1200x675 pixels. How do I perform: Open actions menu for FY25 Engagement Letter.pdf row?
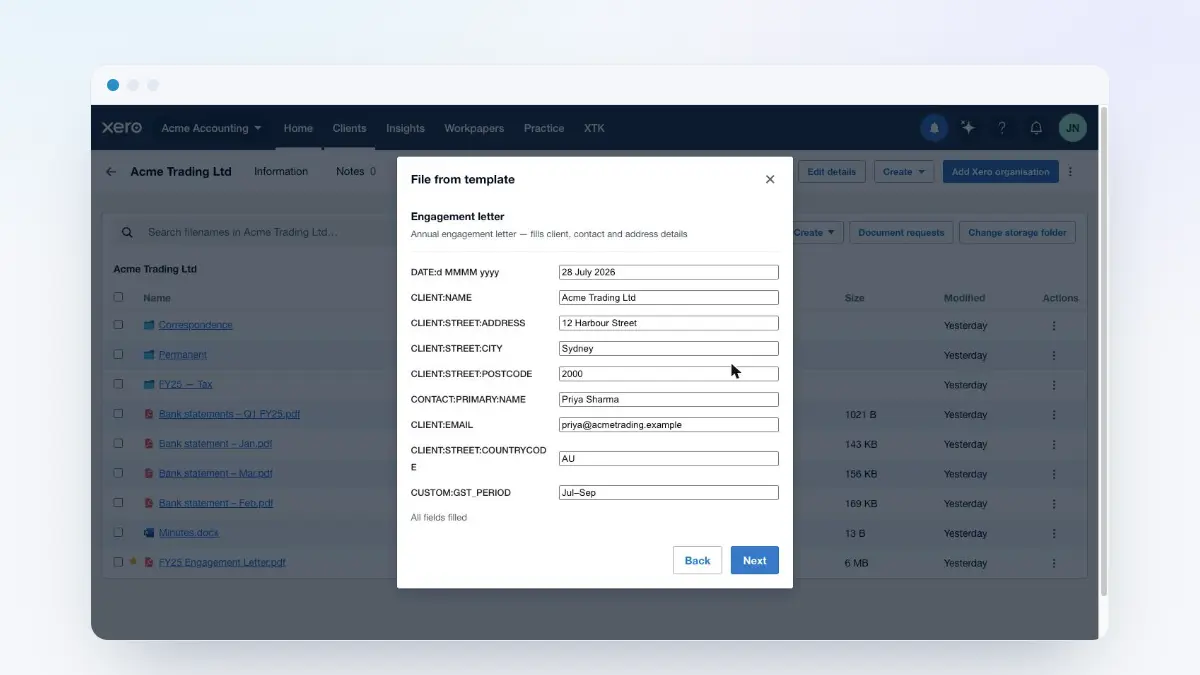click(x=1053, y=563)
